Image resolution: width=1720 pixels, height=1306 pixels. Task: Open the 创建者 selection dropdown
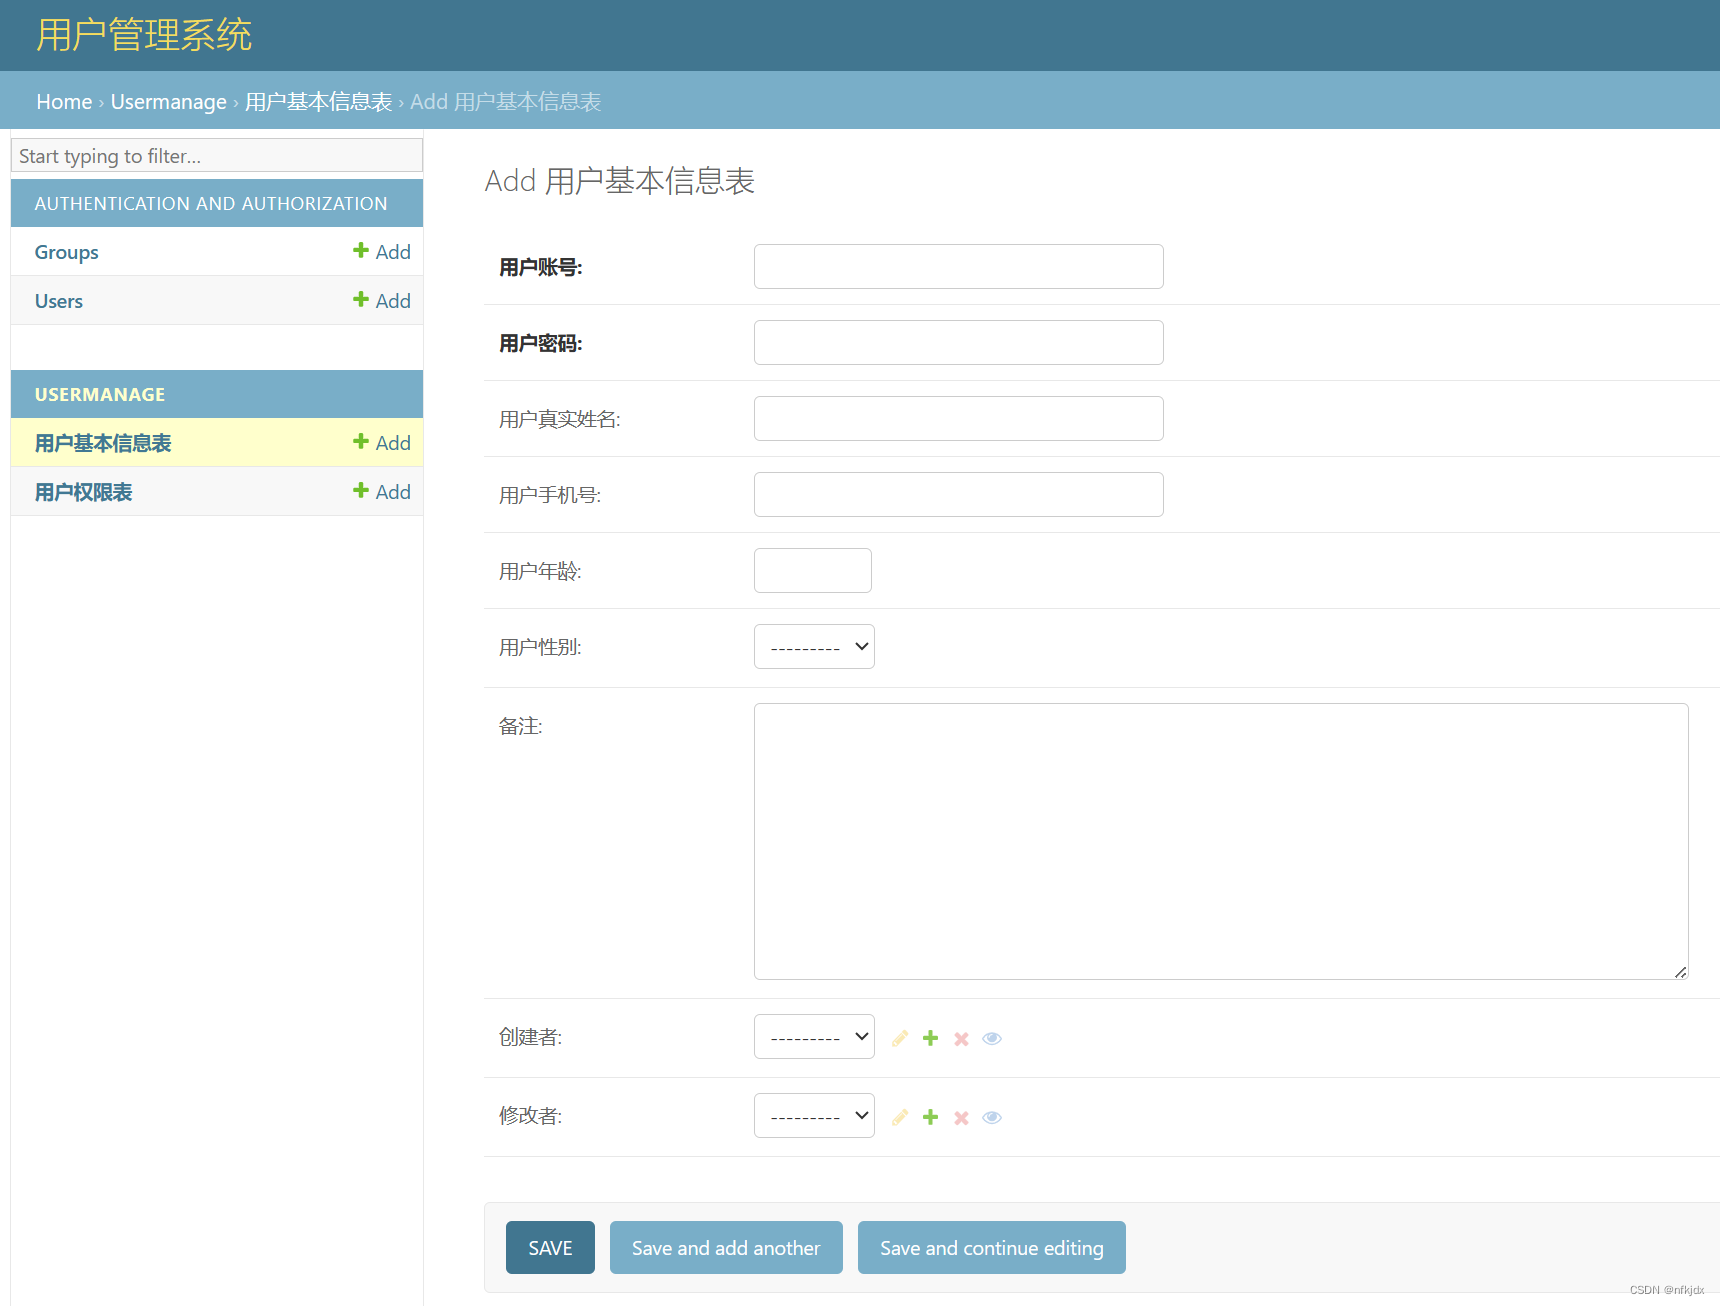point(813,1036)
